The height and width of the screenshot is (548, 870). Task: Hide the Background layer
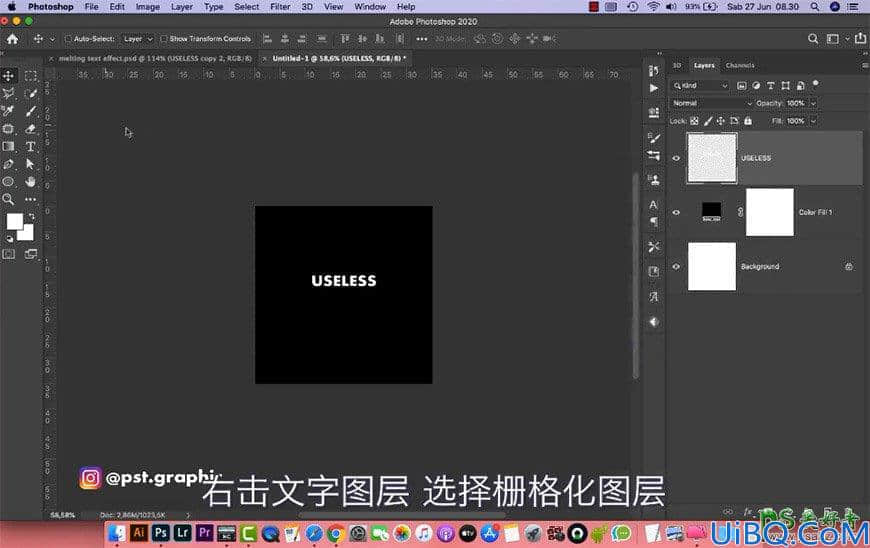click(676, 266)
